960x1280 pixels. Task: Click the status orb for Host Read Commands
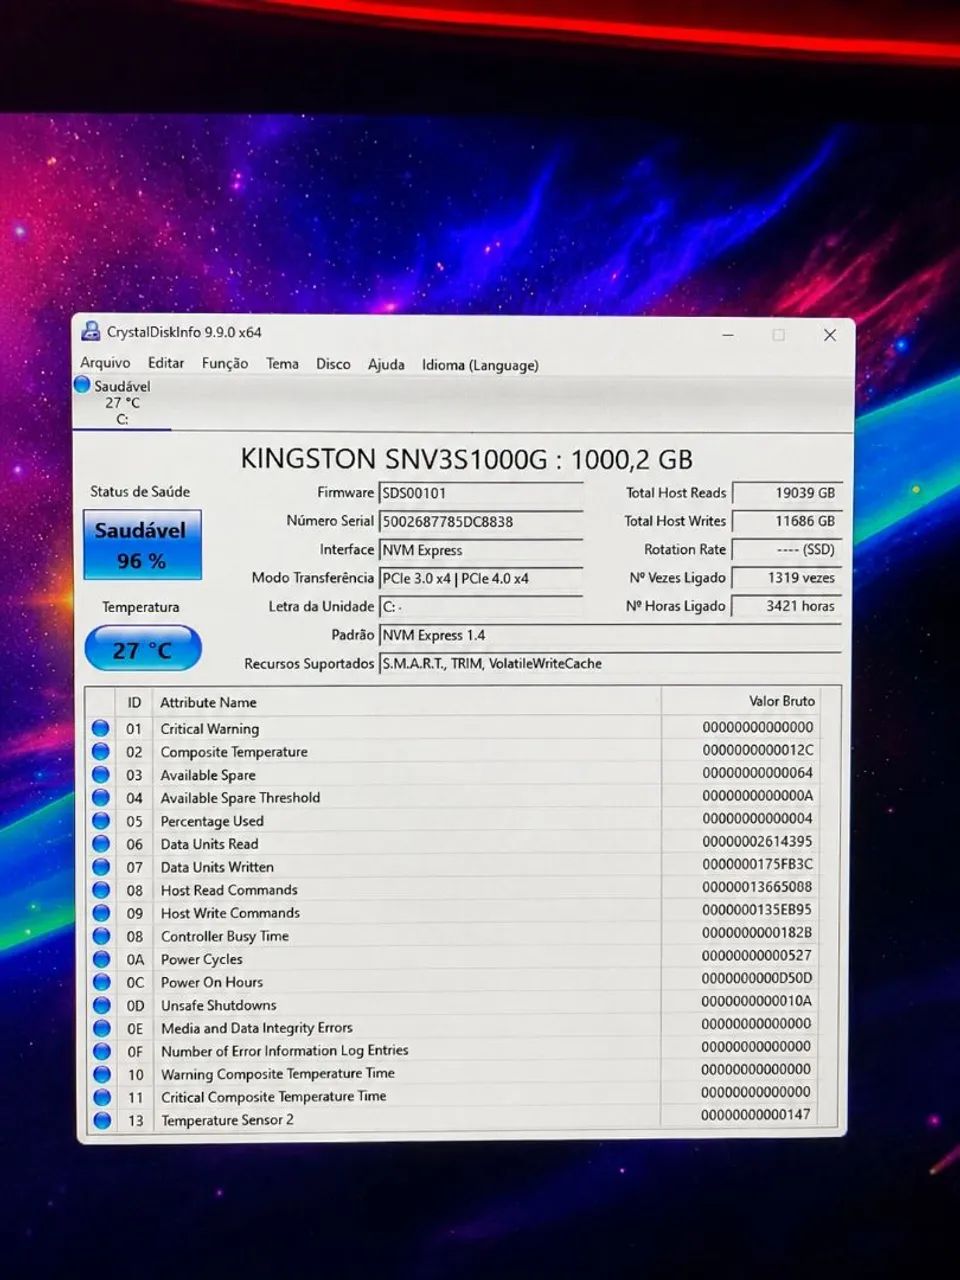point(101,889)
